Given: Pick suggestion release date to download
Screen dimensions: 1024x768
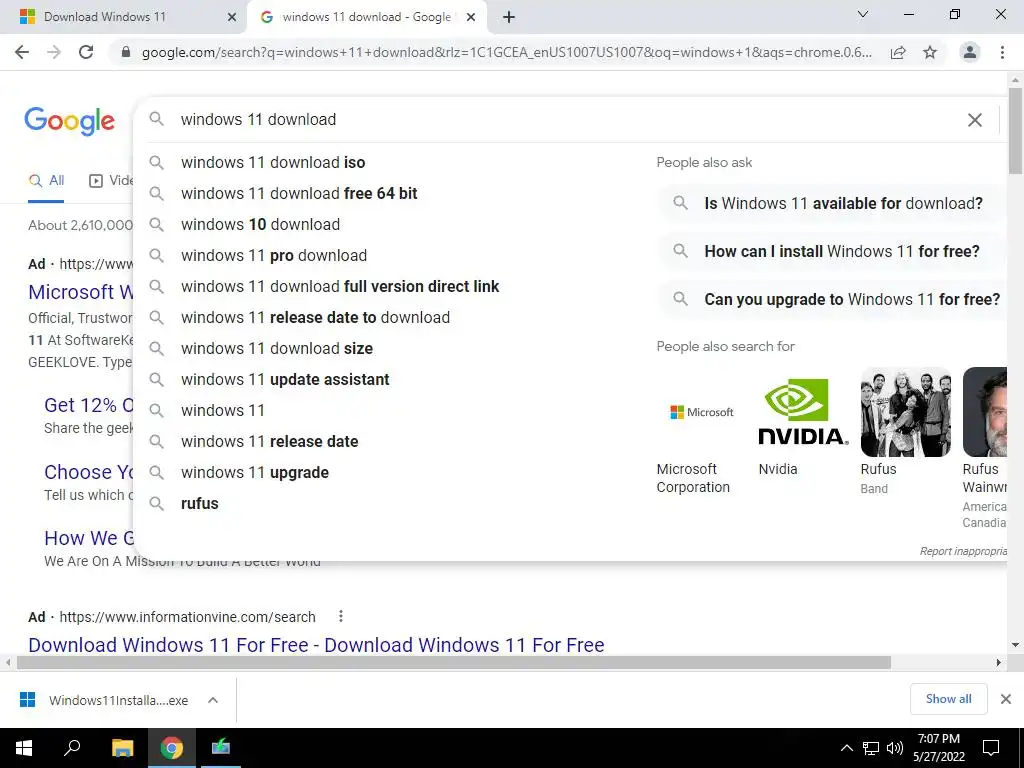Looking at the screenshot, I should 315,317.
